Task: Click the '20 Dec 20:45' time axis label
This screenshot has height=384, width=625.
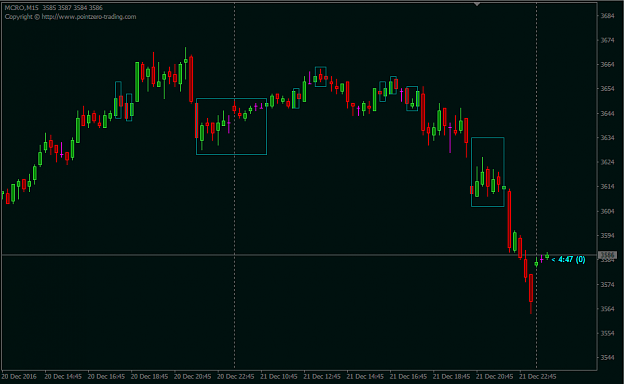Action: click(x=193, y=376)
